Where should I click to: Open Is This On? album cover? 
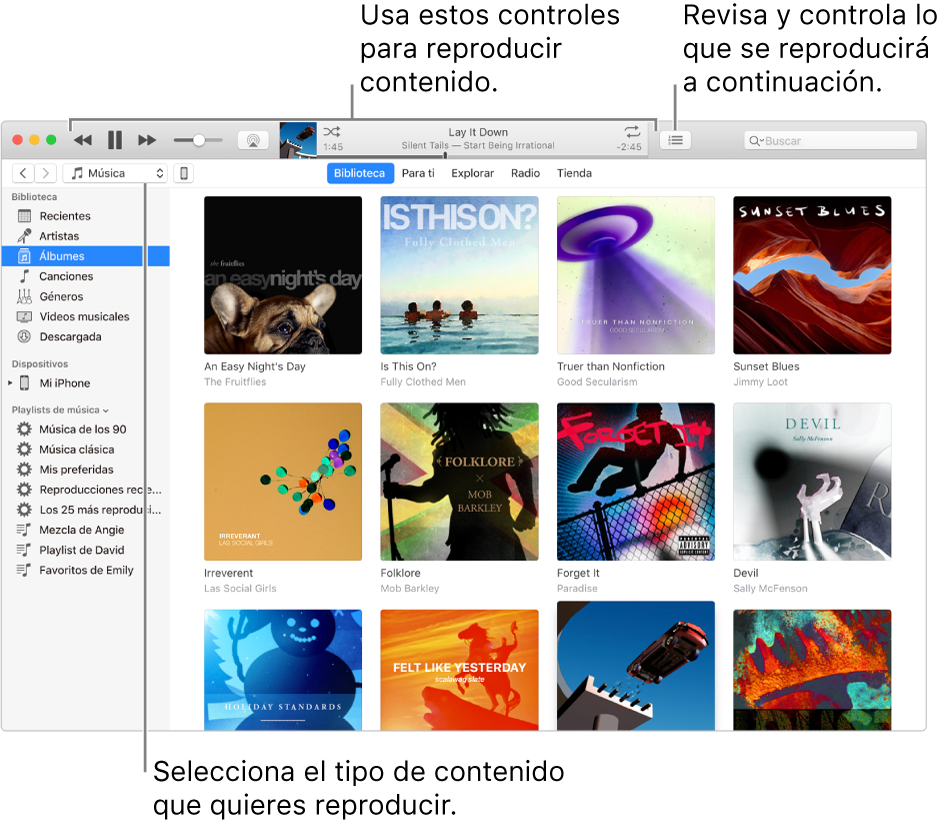[460, 275]
